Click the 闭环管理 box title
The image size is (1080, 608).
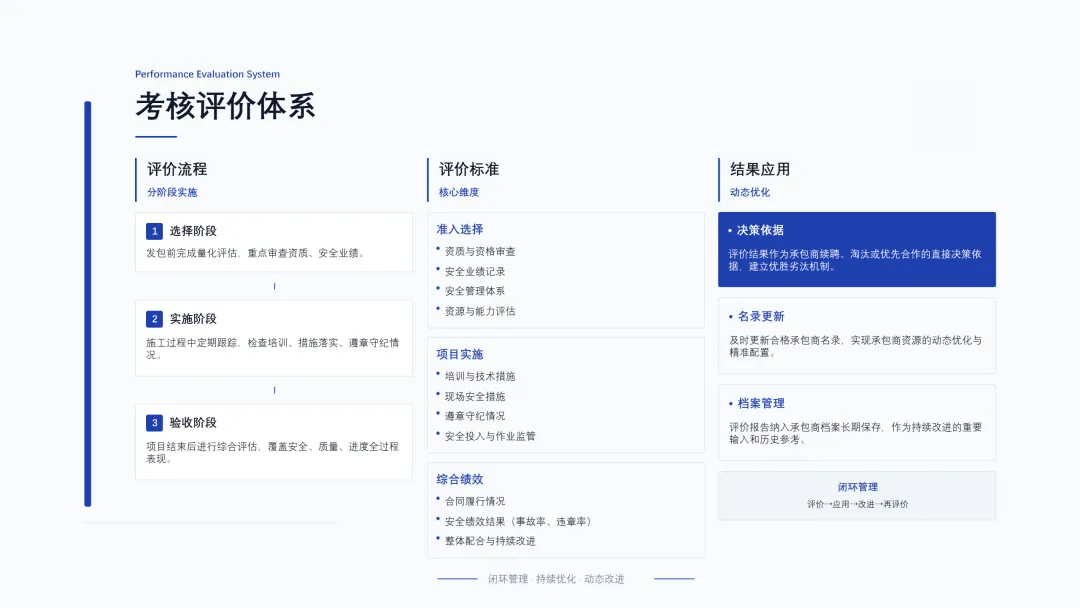point(858,487)
